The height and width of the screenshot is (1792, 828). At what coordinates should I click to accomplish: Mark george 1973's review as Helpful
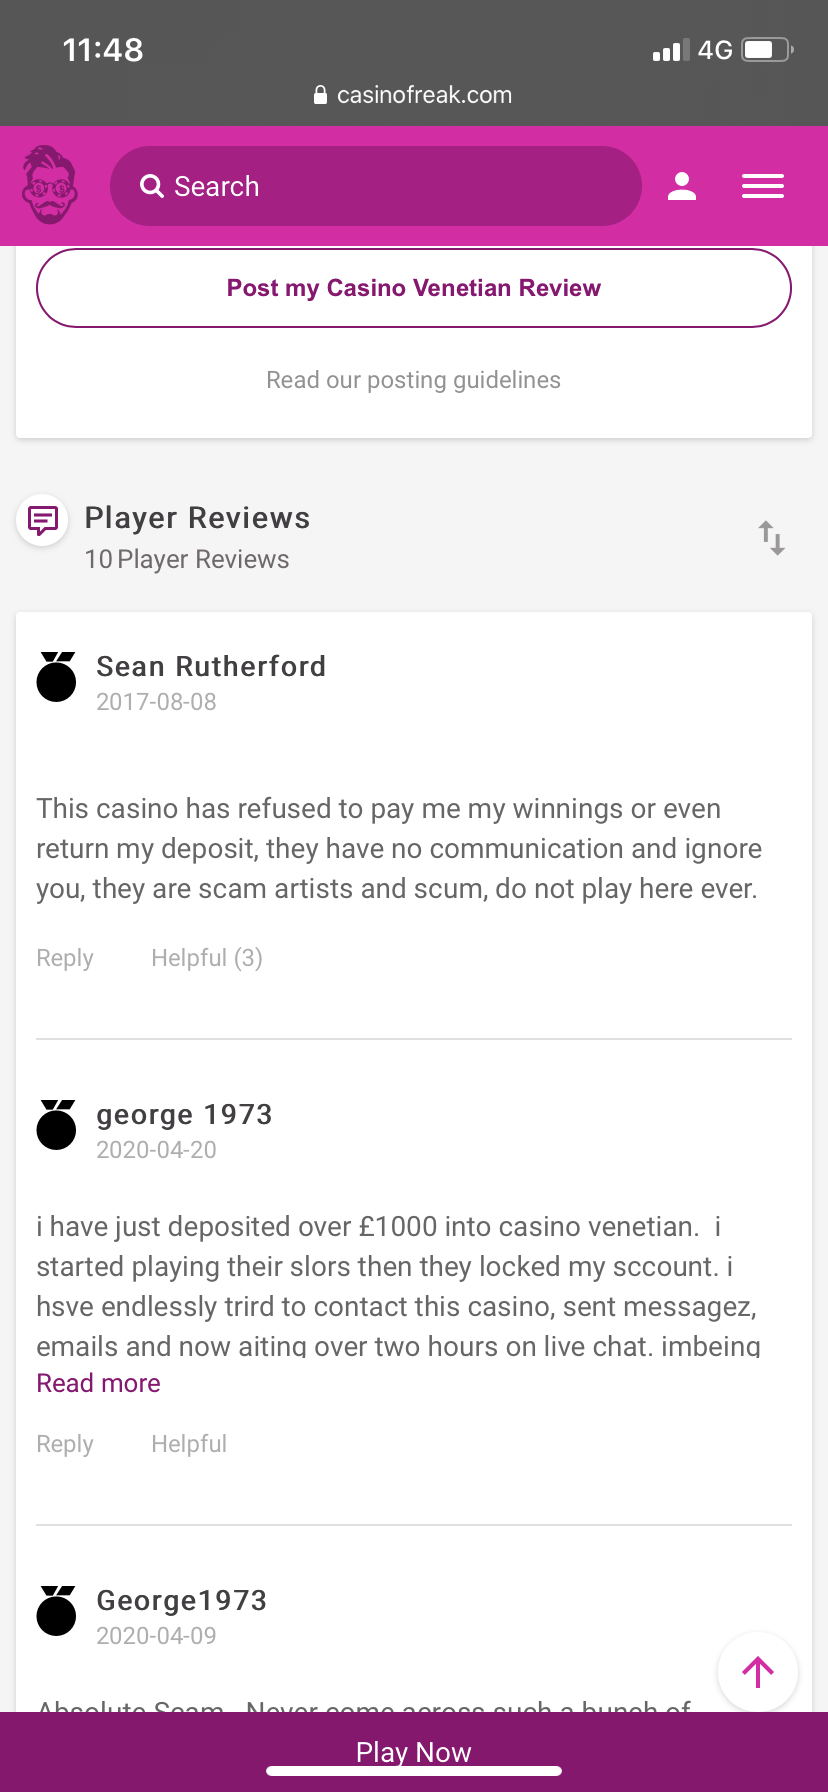click(189, 1444)
